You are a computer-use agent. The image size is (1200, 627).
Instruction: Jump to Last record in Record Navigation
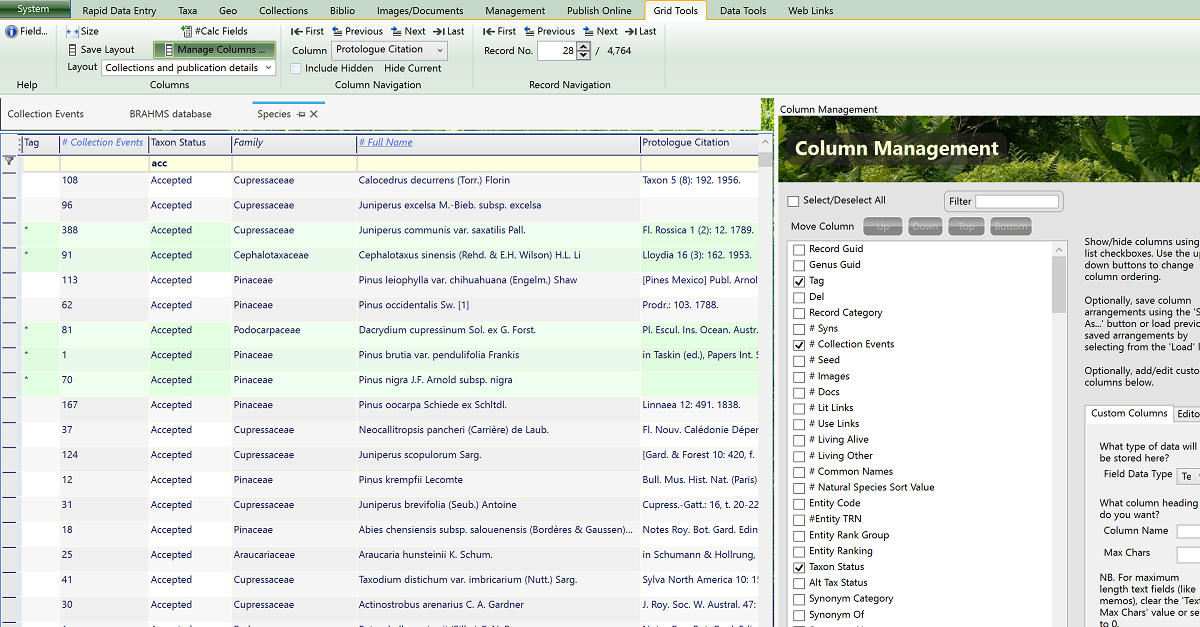pyautogui.click(x=640, y=31)
